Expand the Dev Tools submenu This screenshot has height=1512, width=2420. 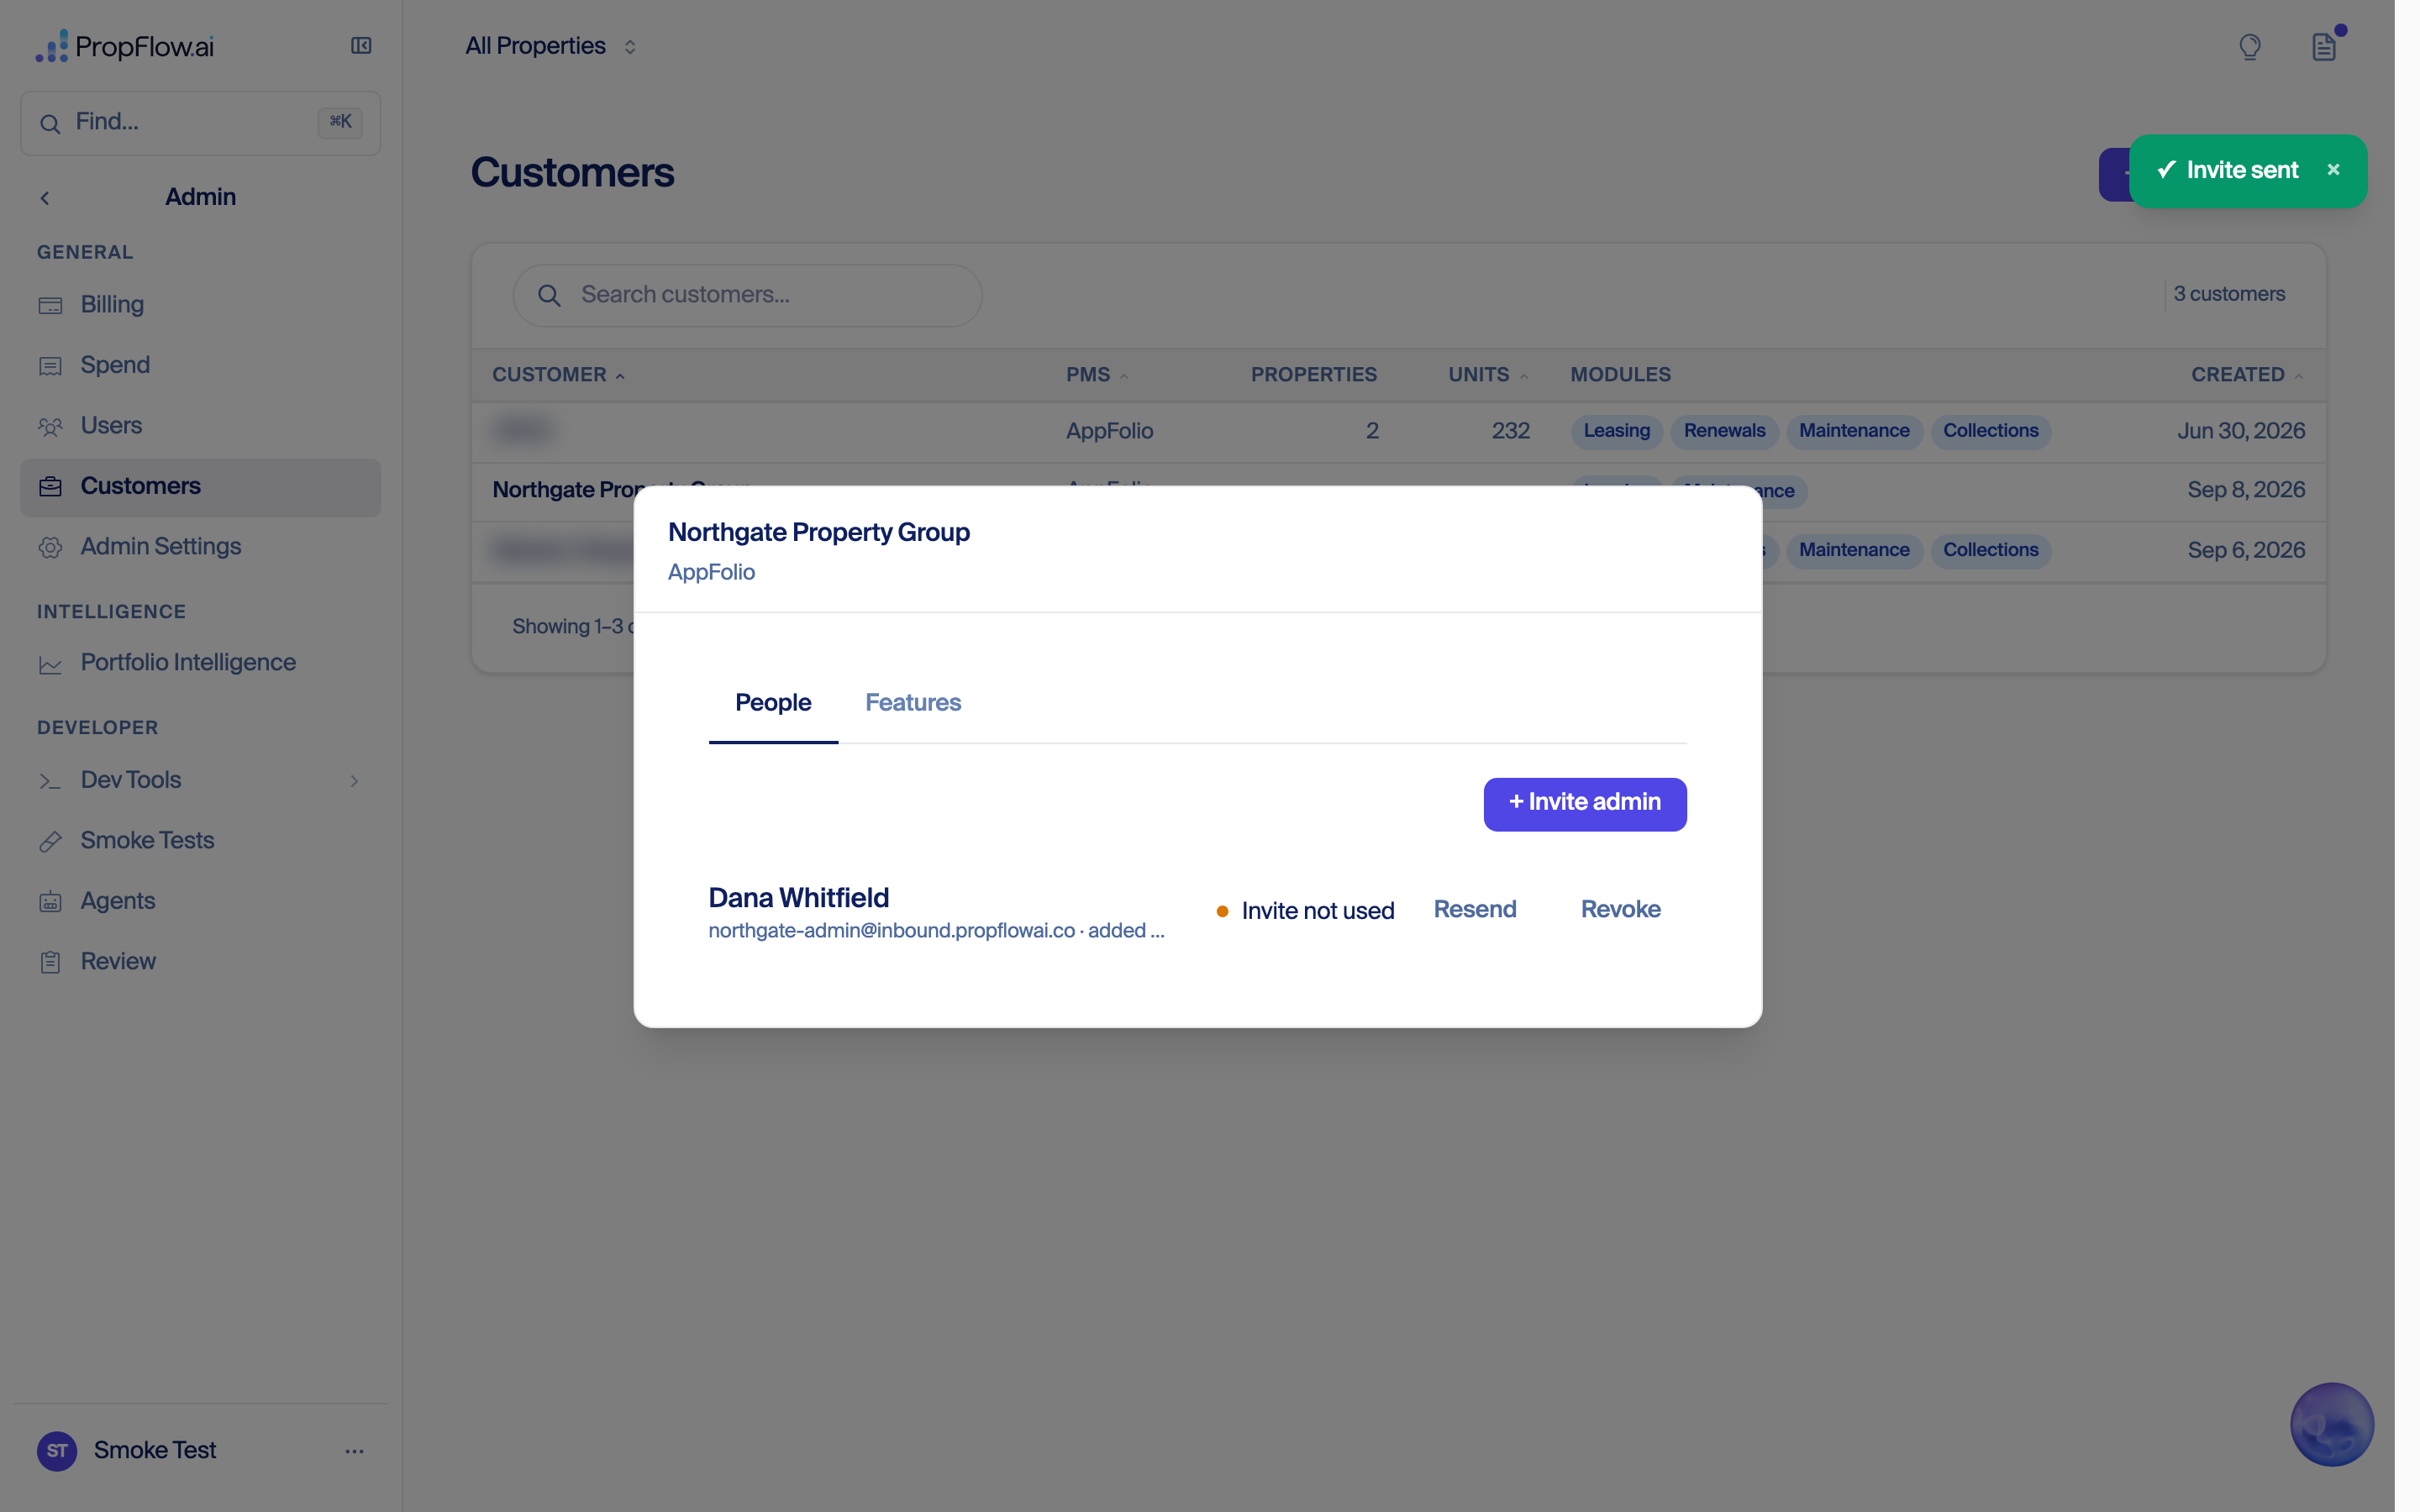[x=200, y=780]
